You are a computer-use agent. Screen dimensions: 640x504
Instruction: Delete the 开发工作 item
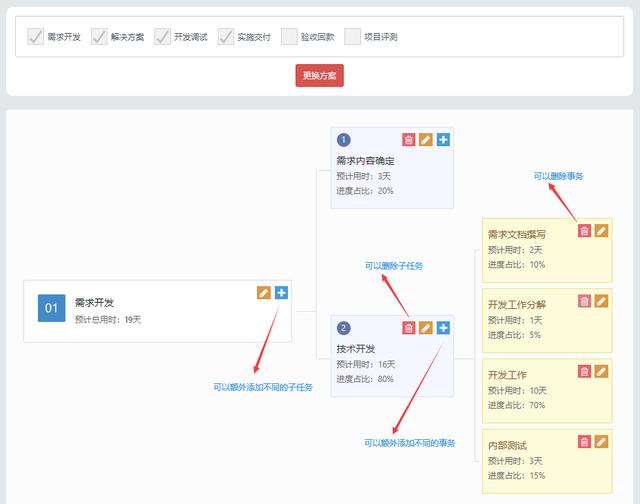pyautogui.click(x=584, y=371)
